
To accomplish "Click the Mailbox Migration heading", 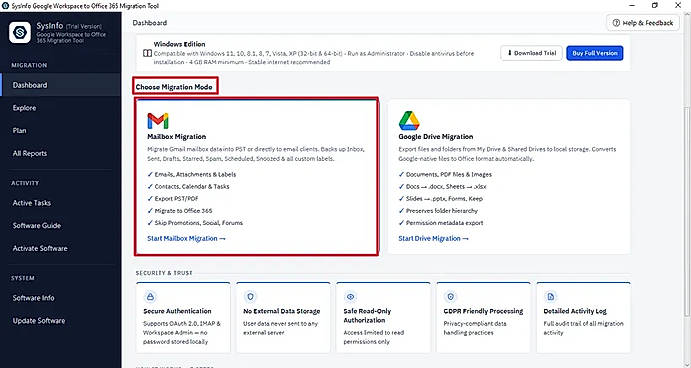I will pyautogui.click(x=177, y=137).
